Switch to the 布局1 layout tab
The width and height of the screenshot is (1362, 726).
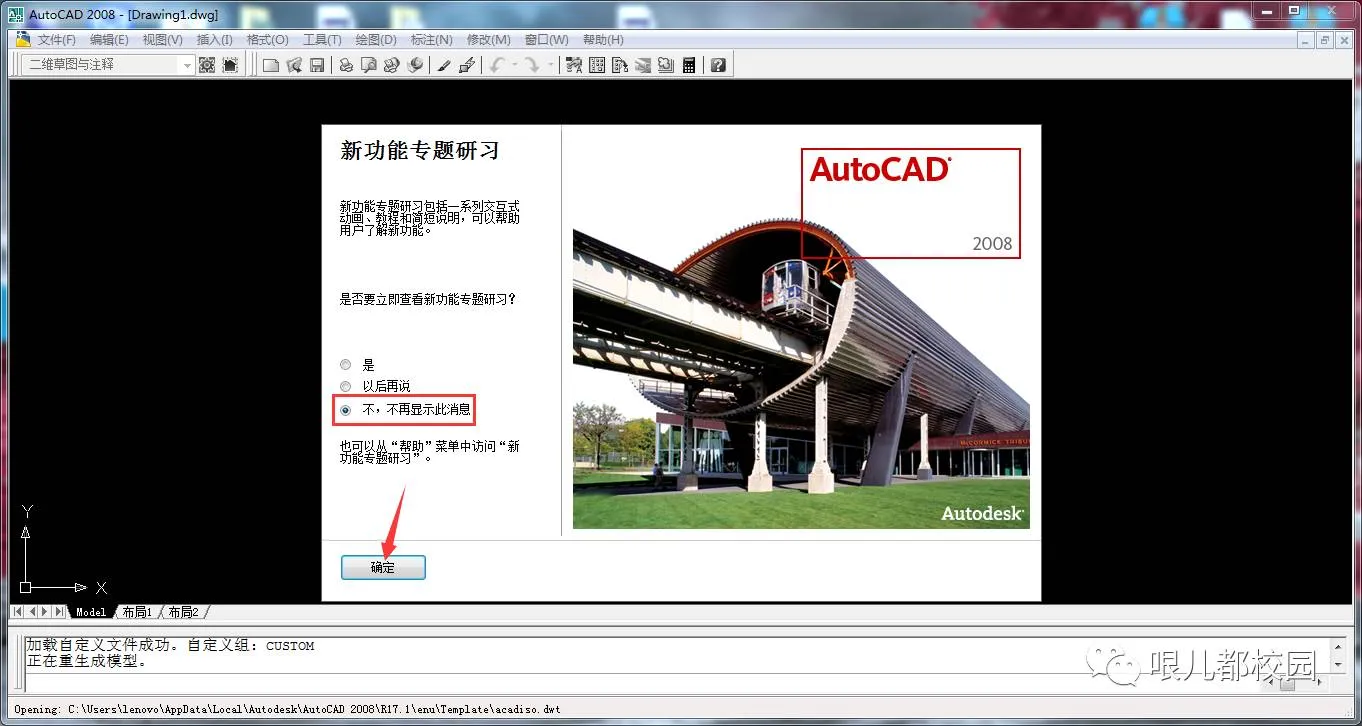(x=137, y=612)
